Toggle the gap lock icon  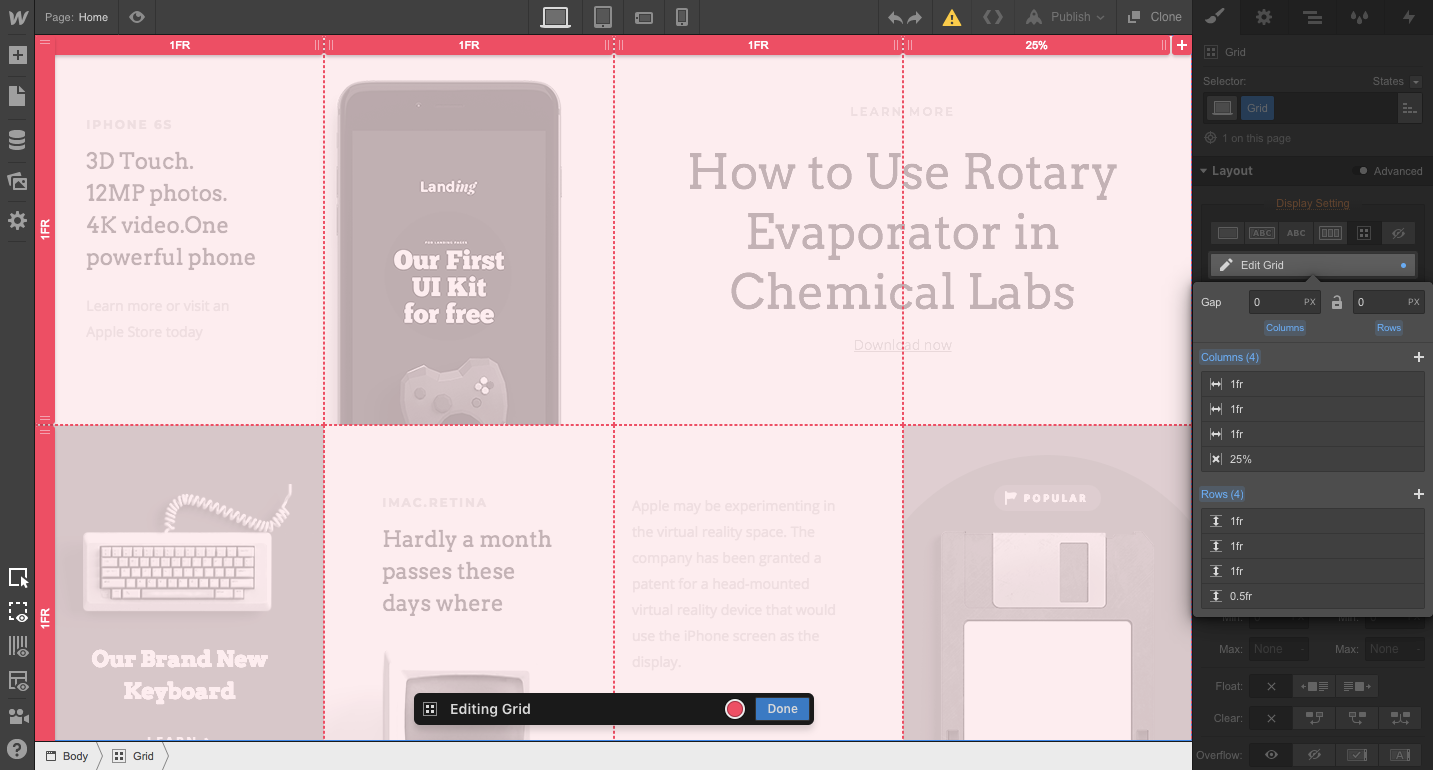pyautogui.click(x=1337, y=302)
